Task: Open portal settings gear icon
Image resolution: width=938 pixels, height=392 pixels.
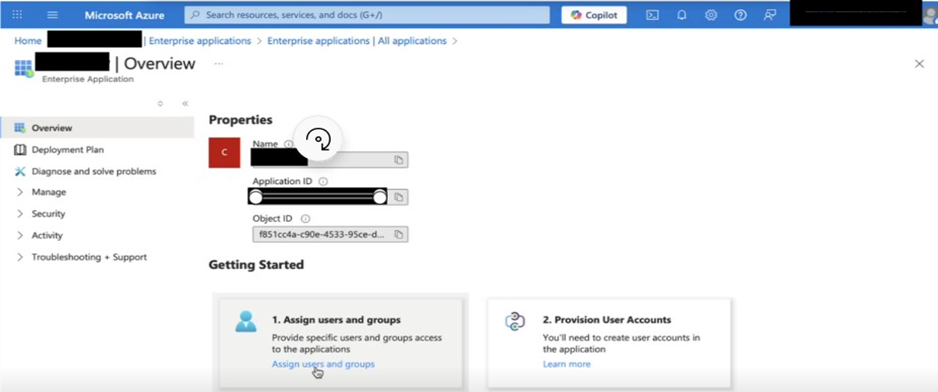Action: point(711,16)
